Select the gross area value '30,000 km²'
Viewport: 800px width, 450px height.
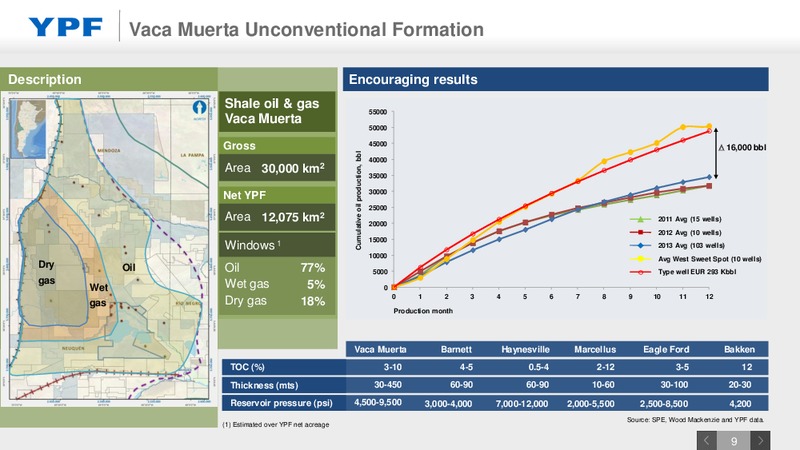[x=293, y=168]
